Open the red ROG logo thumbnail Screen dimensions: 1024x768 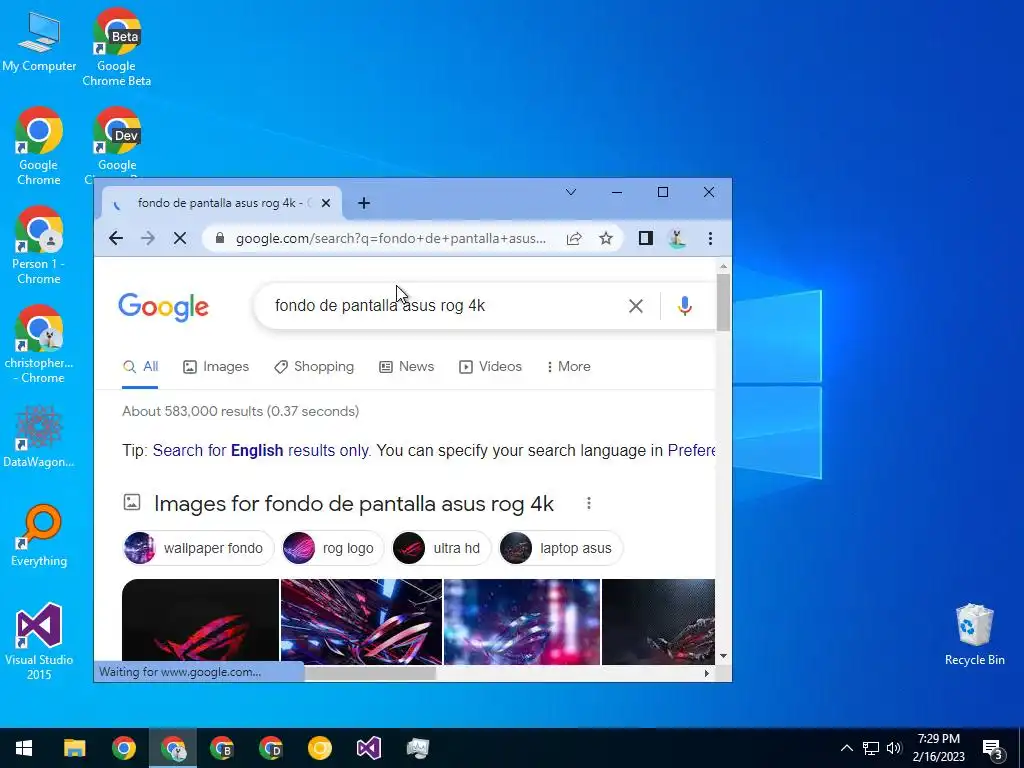point(200,622)
